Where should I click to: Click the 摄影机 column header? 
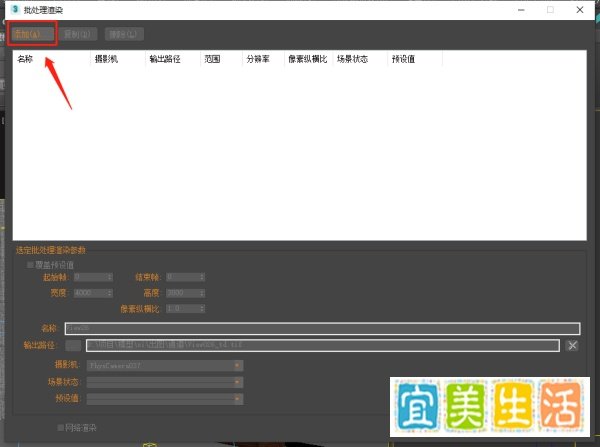point(106,59)
